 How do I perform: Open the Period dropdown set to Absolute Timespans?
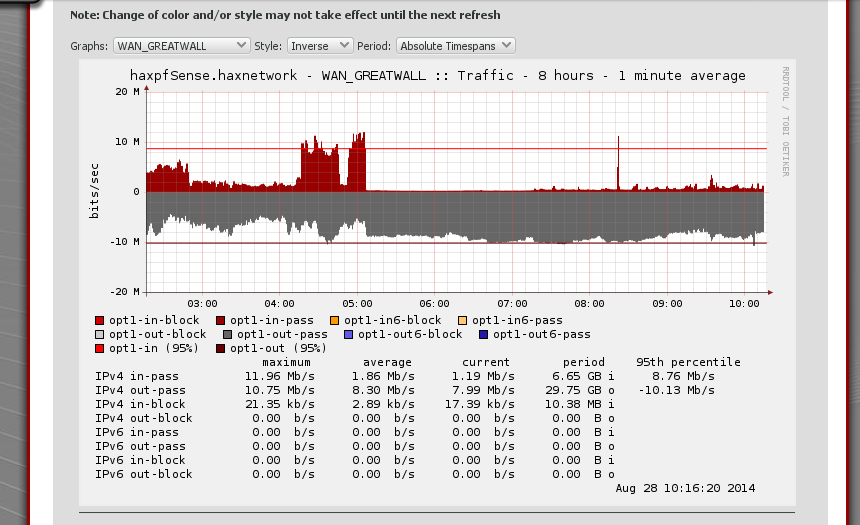pos(455,46)
